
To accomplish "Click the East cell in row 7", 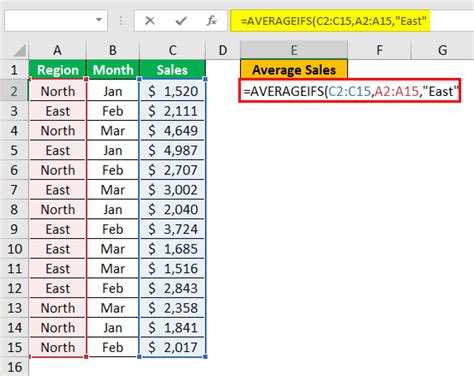I will pyautogui.click(x=58, y=190).
